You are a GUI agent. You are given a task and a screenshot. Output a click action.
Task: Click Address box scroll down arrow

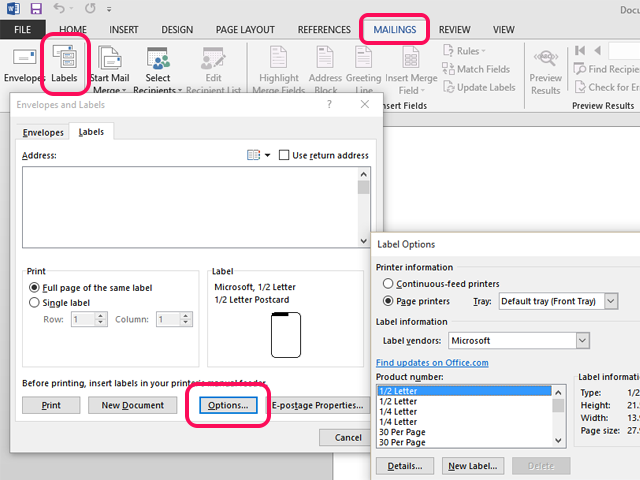point(363,241)
